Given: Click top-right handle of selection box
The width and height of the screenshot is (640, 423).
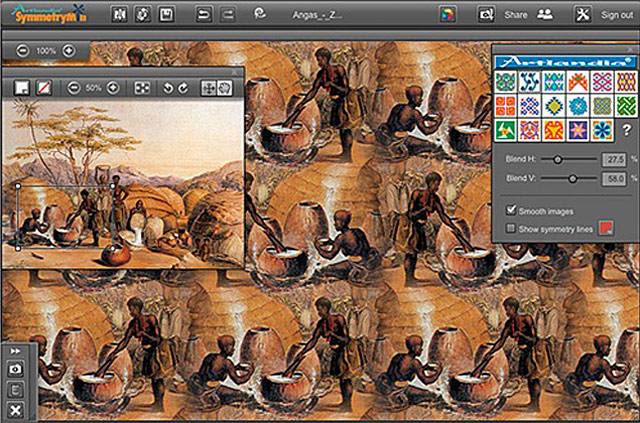Looking at the screenshot, I should (113, 186).
